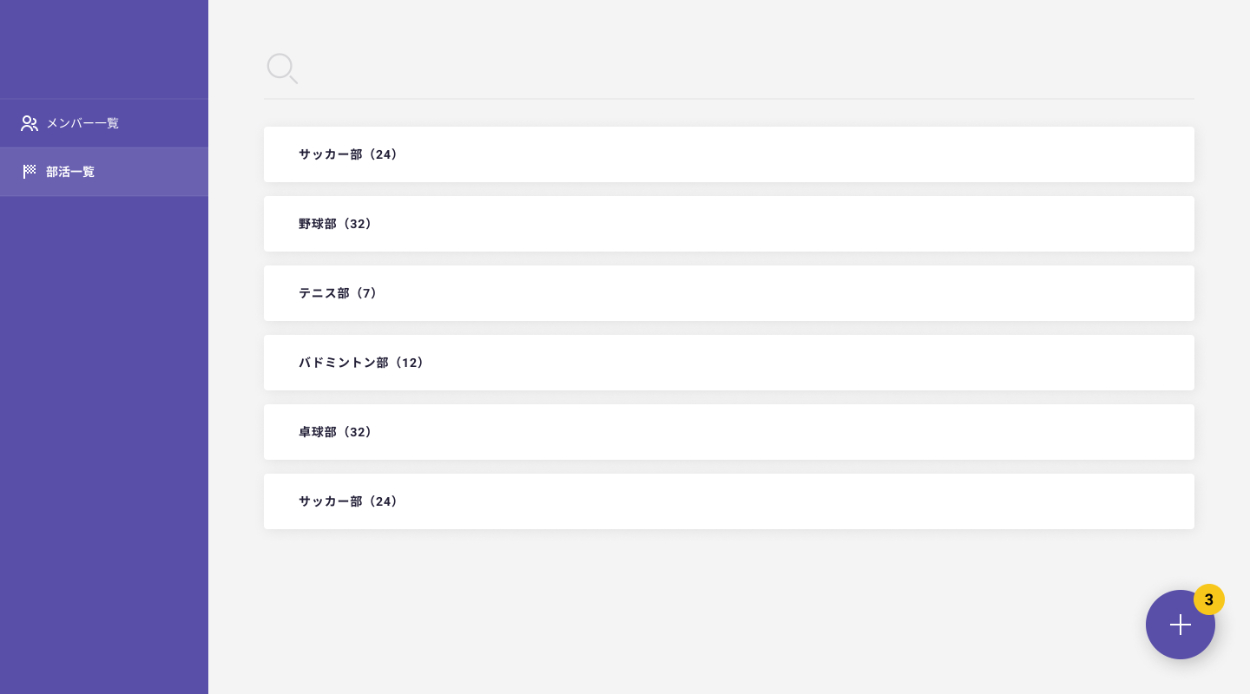Focus the search input field
Screen dimensions: 1250x694
740,68
